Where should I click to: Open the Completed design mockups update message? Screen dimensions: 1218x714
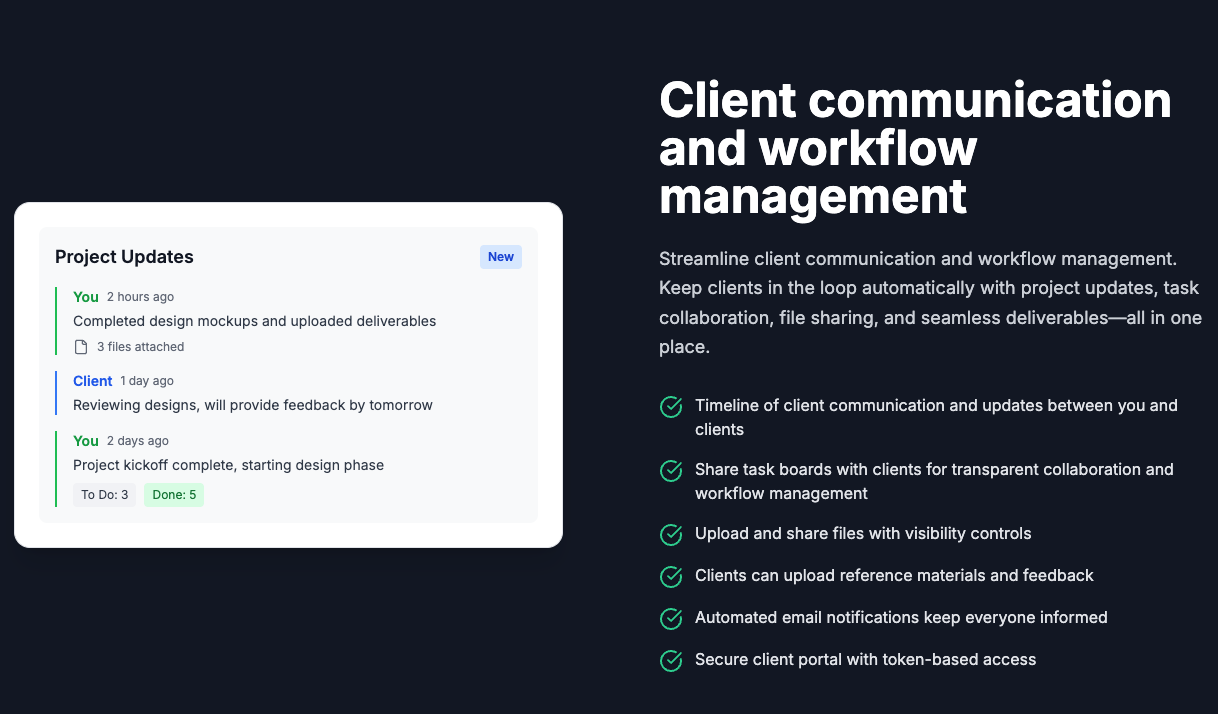point(254,321)
